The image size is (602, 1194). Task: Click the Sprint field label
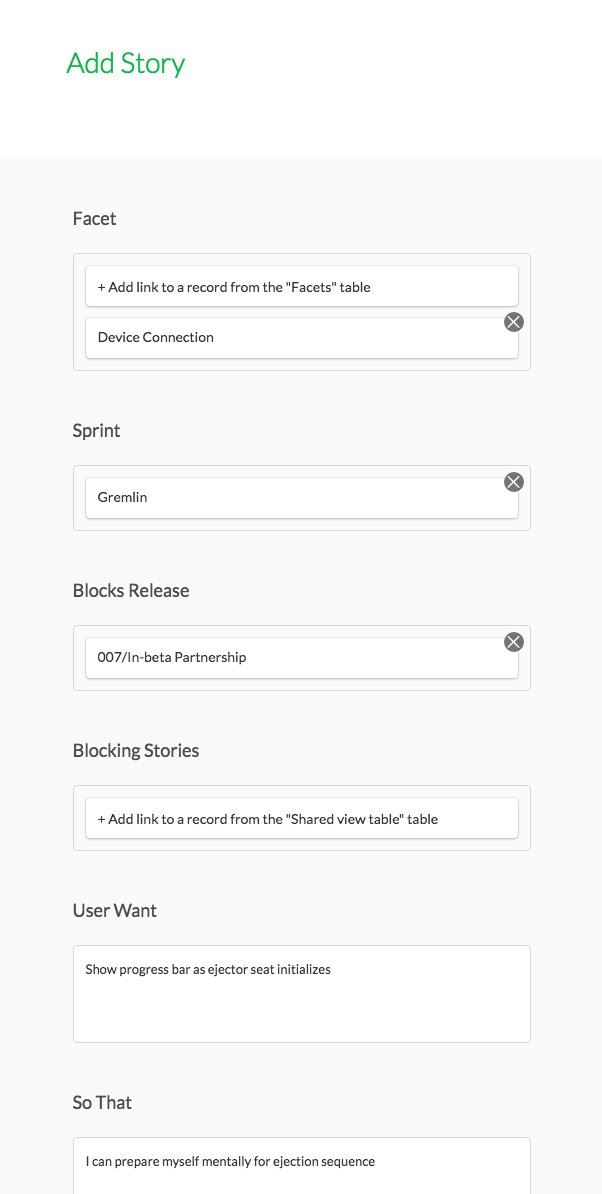tap(97, 431)
